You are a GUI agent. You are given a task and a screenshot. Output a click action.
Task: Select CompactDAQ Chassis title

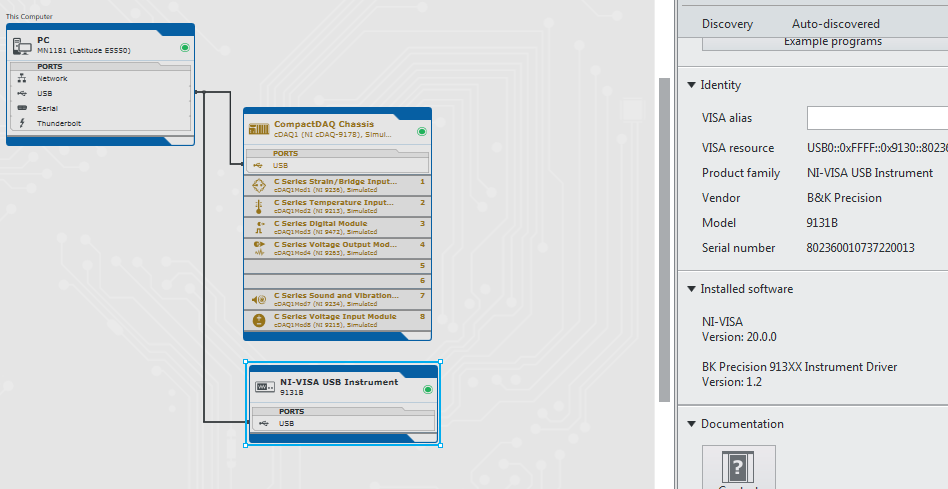tap(324, 124)
